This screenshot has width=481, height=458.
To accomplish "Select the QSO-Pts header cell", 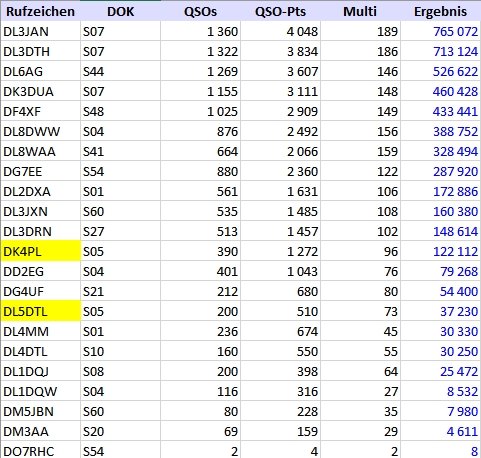I will (x=280, y=11).
